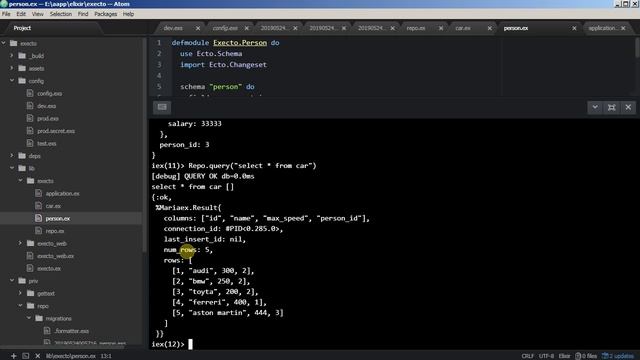The width and height of the screenshot is (640, 360).
Task: Open the Find menu
Action: coord(83,14)
